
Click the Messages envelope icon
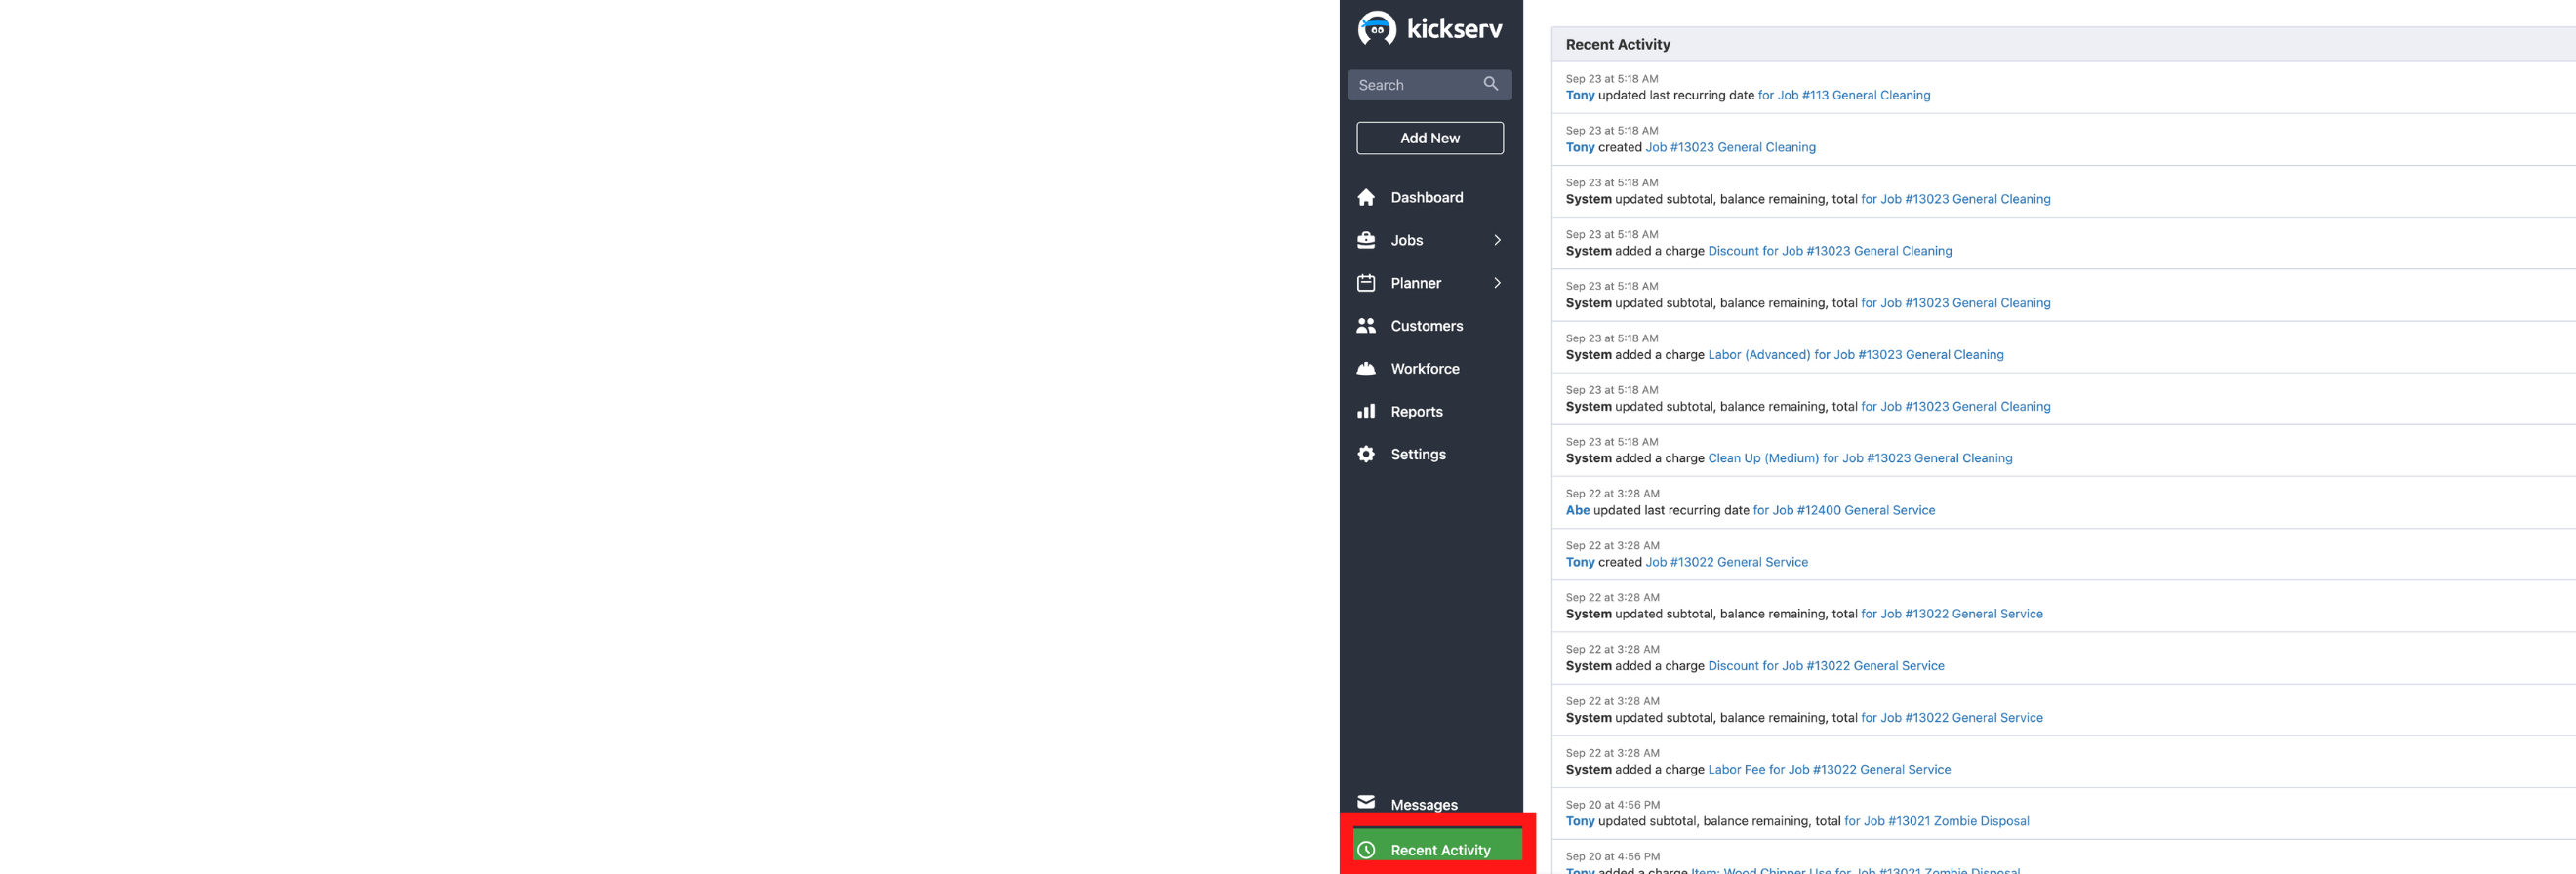[x=1366, y=802]
